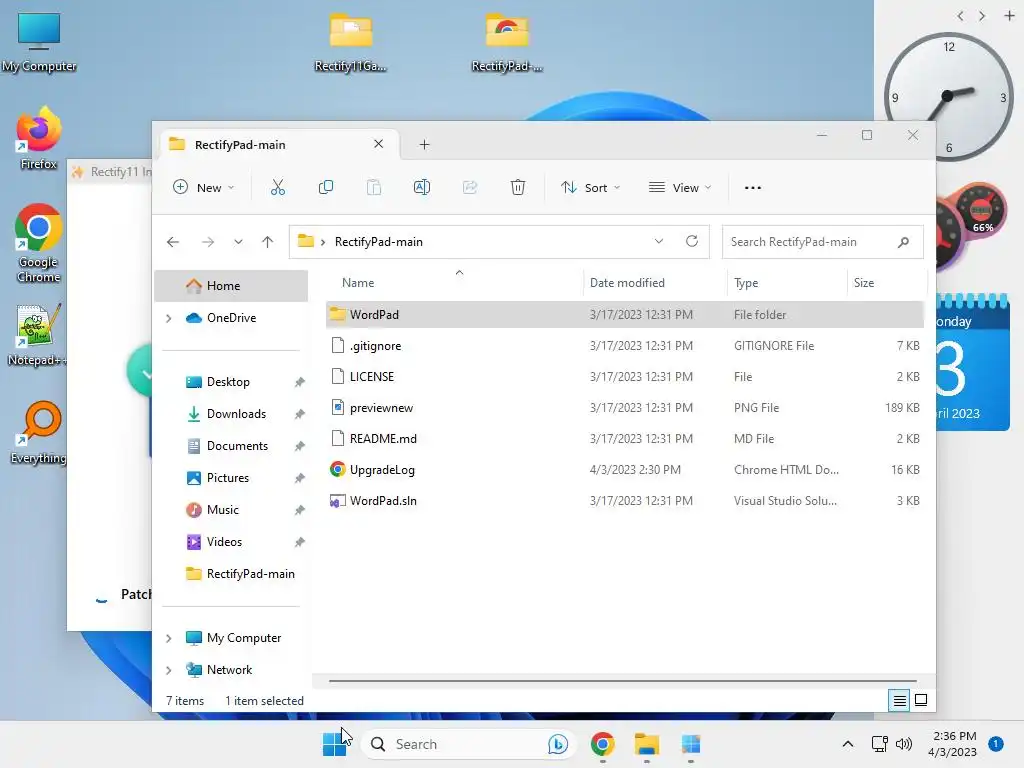This screenshot has width=1024, height=768.
Task: Select the RectifyPad-... desktop folder
Action: pyautogui.click(x=507, y=42)
